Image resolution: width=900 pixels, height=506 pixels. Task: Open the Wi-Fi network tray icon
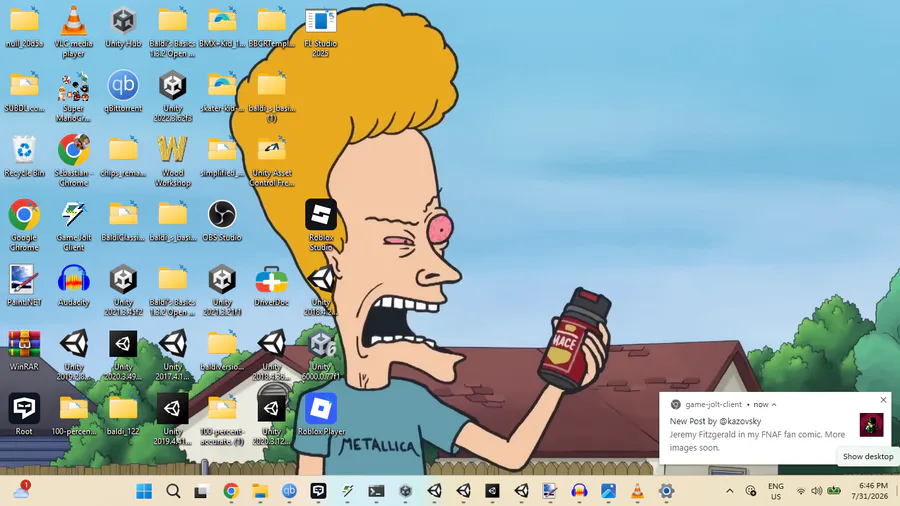click(801, 491)
